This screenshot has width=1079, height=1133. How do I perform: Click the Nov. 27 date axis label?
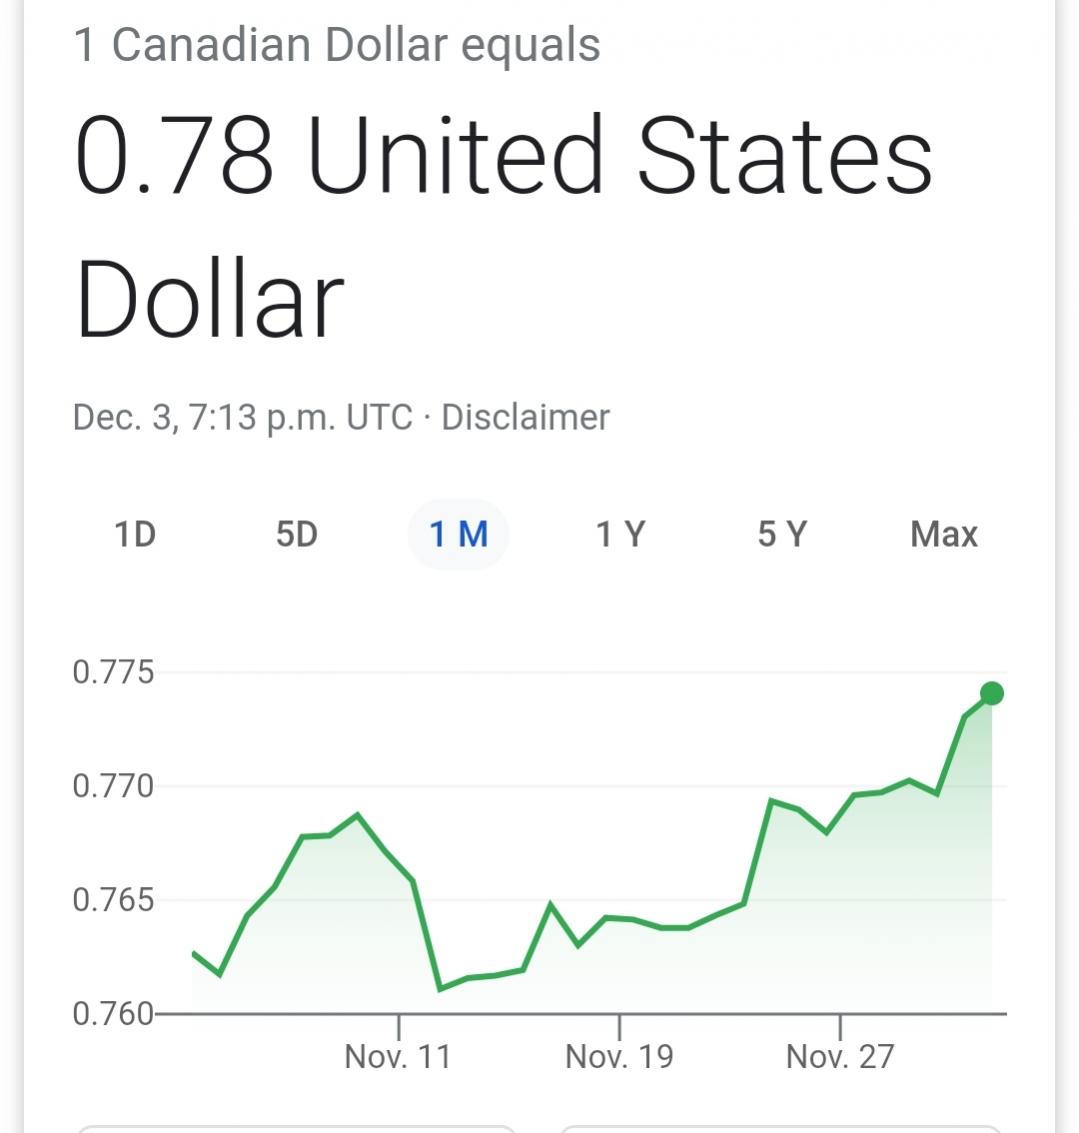pyautogui.click(x=840, y=1056)
